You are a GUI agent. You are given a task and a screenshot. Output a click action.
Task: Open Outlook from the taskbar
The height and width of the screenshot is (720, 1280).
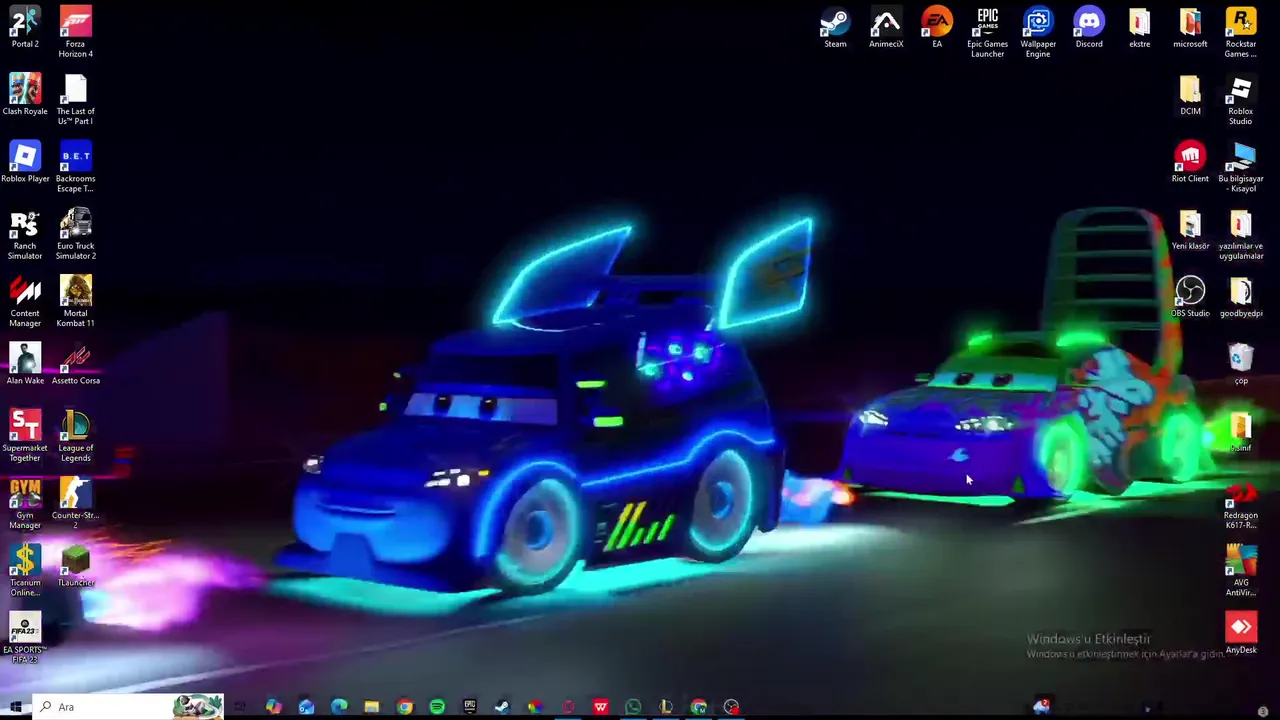click(306, 707)
